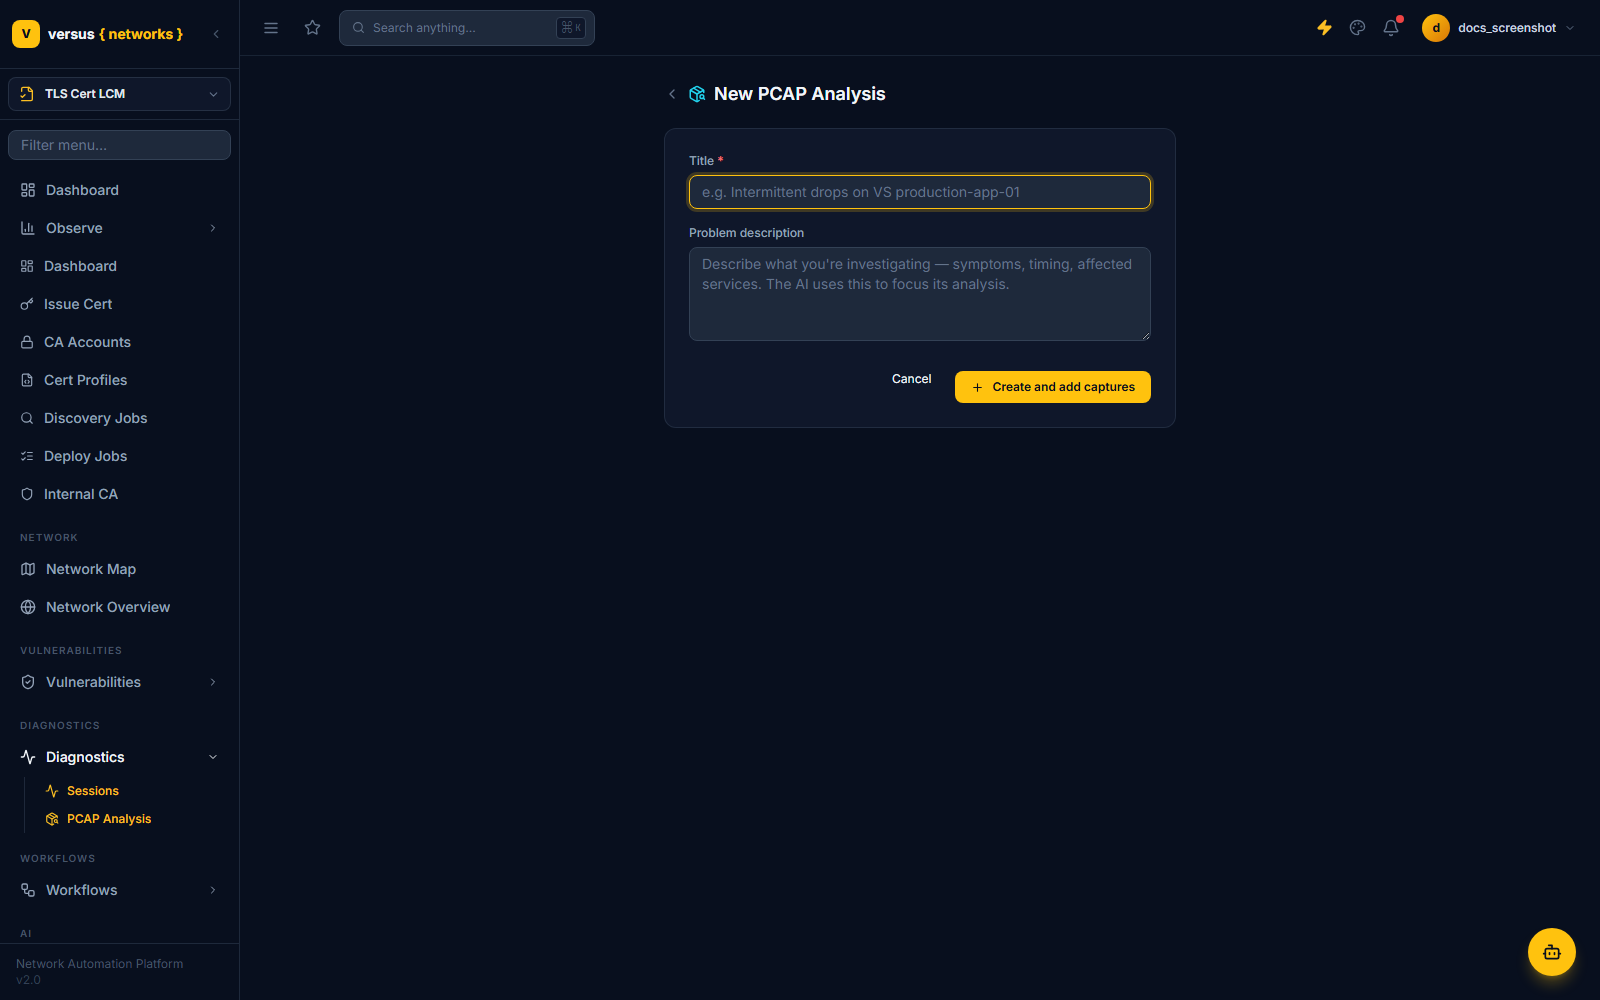Click the user avatar 'd' circle

1436,28
